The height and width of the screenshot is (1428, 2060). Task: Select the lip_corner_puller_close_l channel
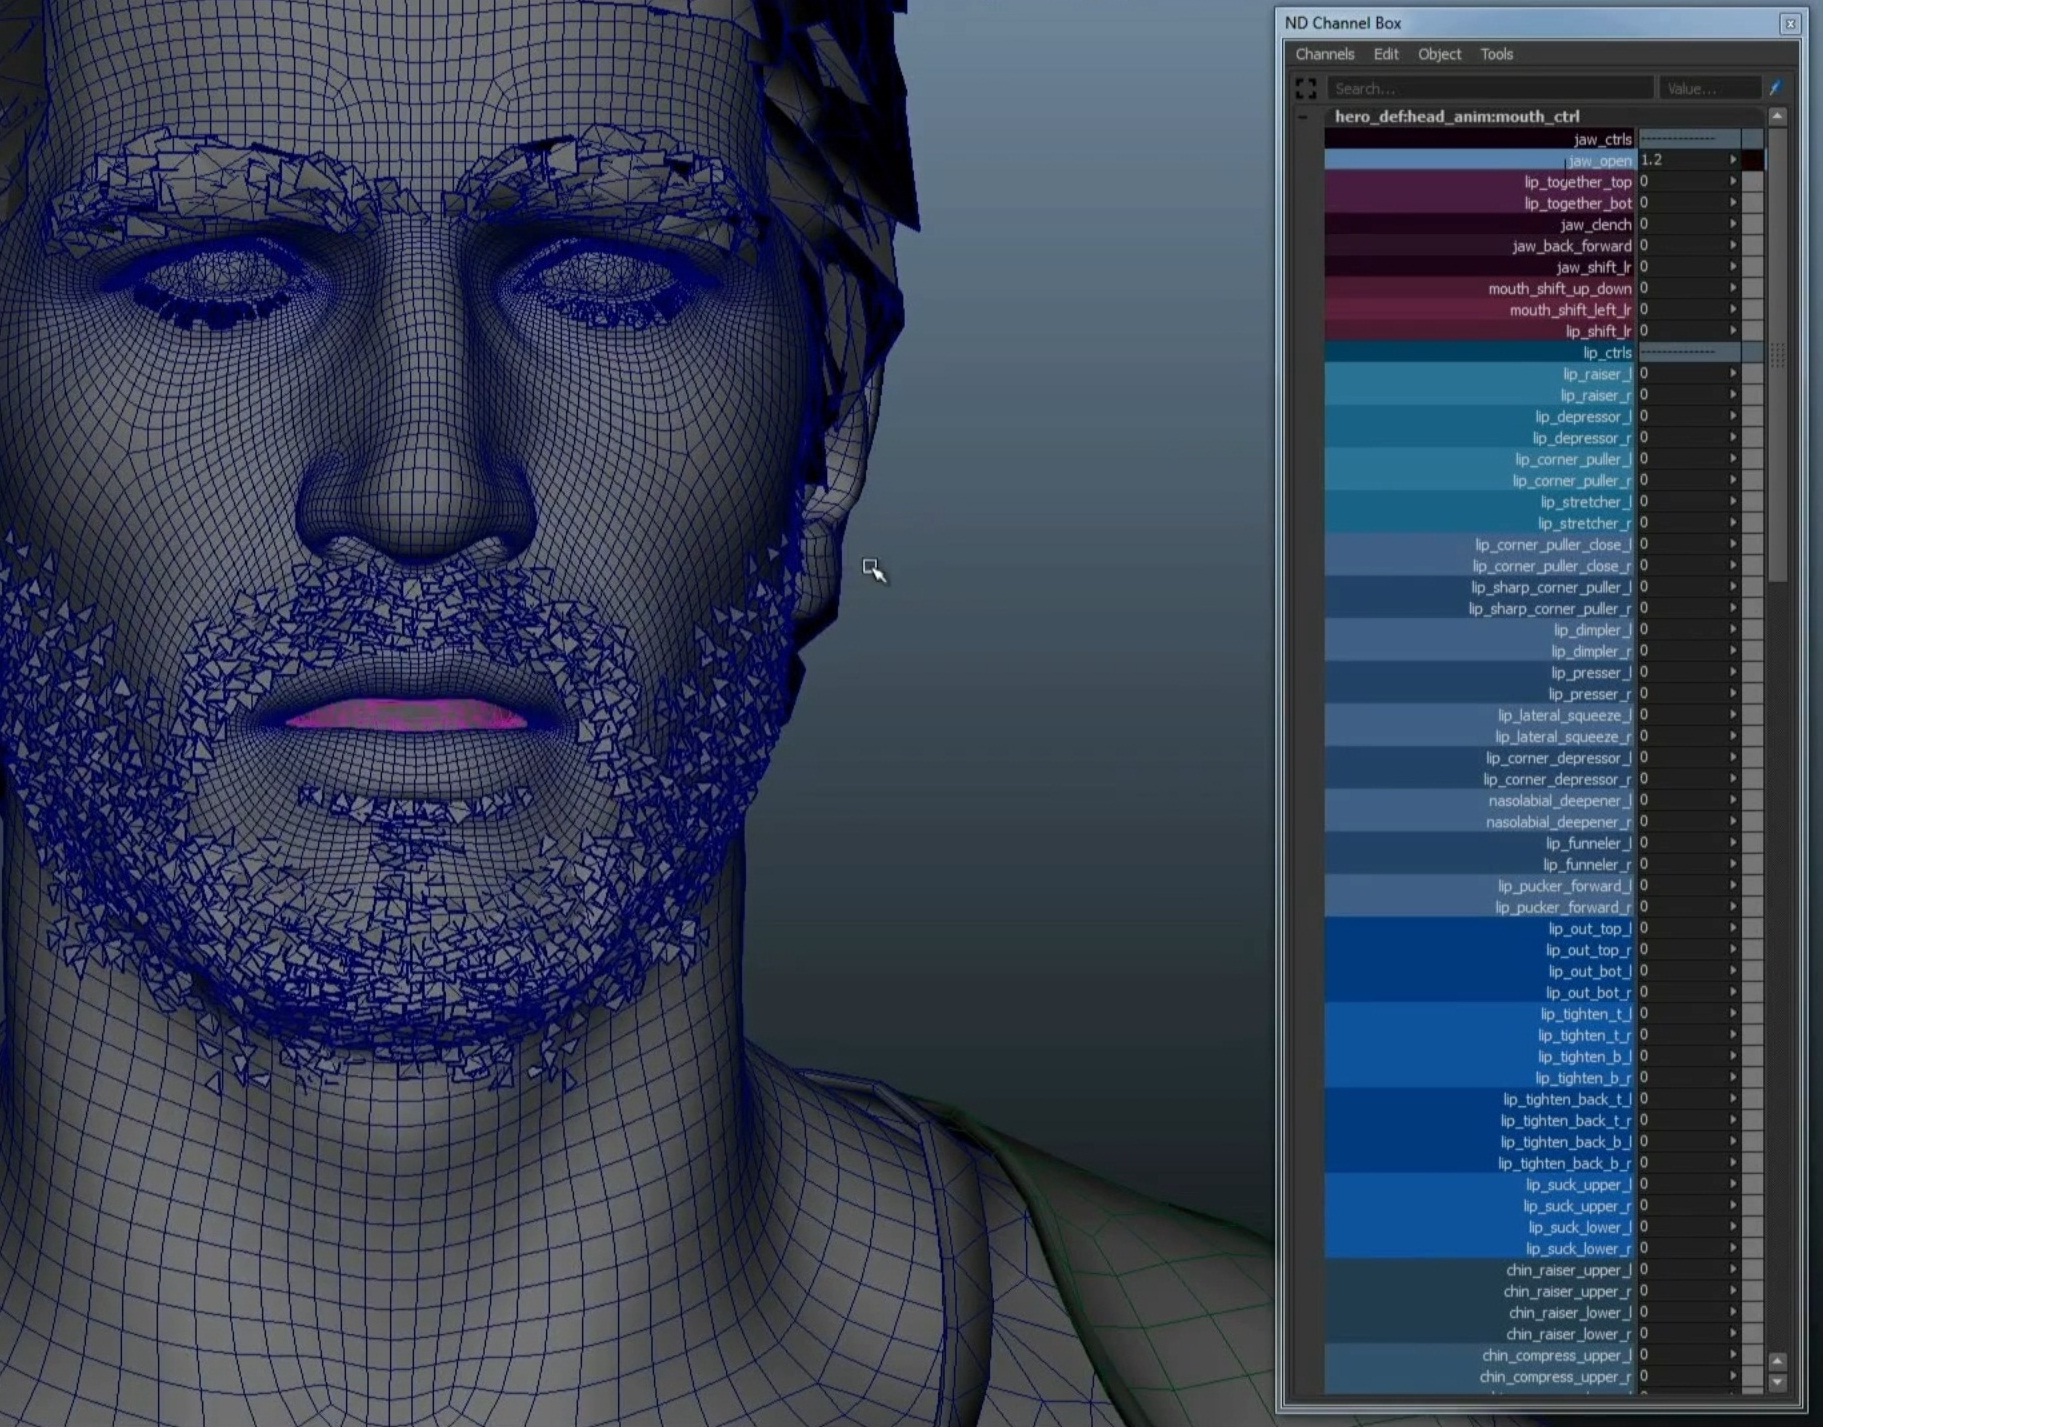tap(1480, 544)
